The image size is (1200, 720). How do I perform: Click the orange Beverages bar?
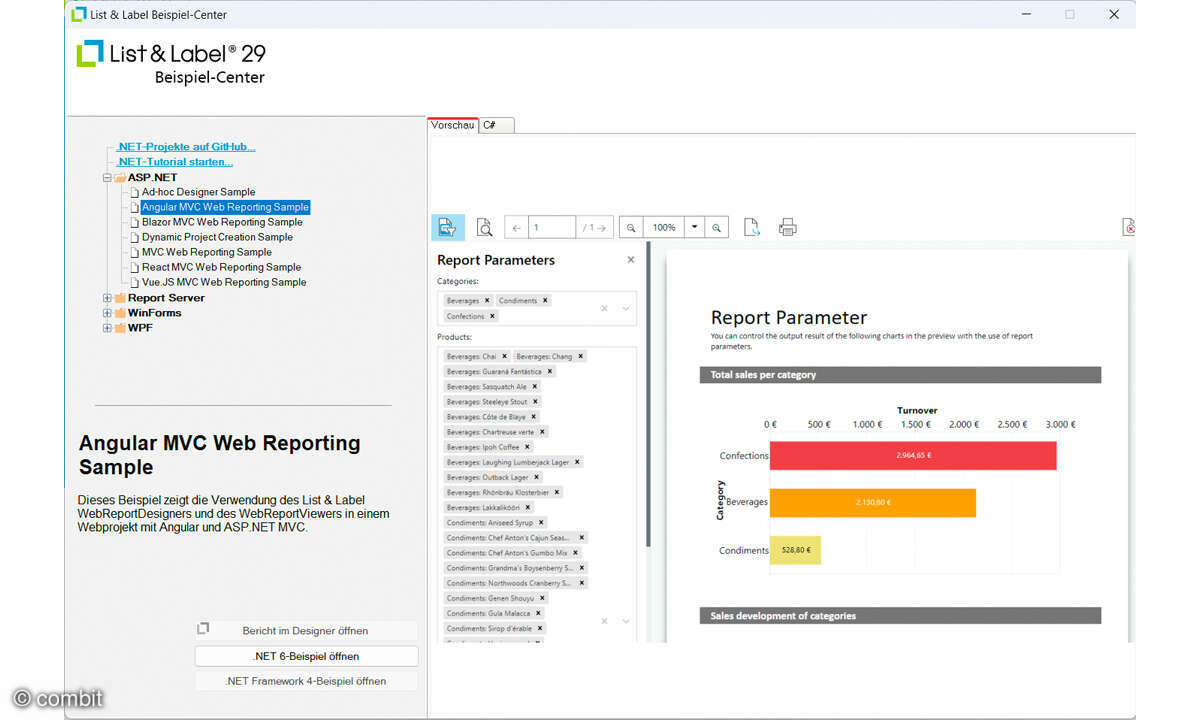[873, 502]
